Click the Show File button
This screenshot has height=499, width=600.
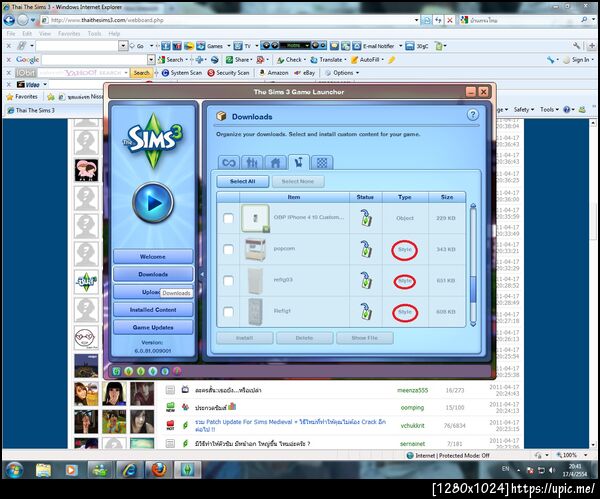[364, 338]
